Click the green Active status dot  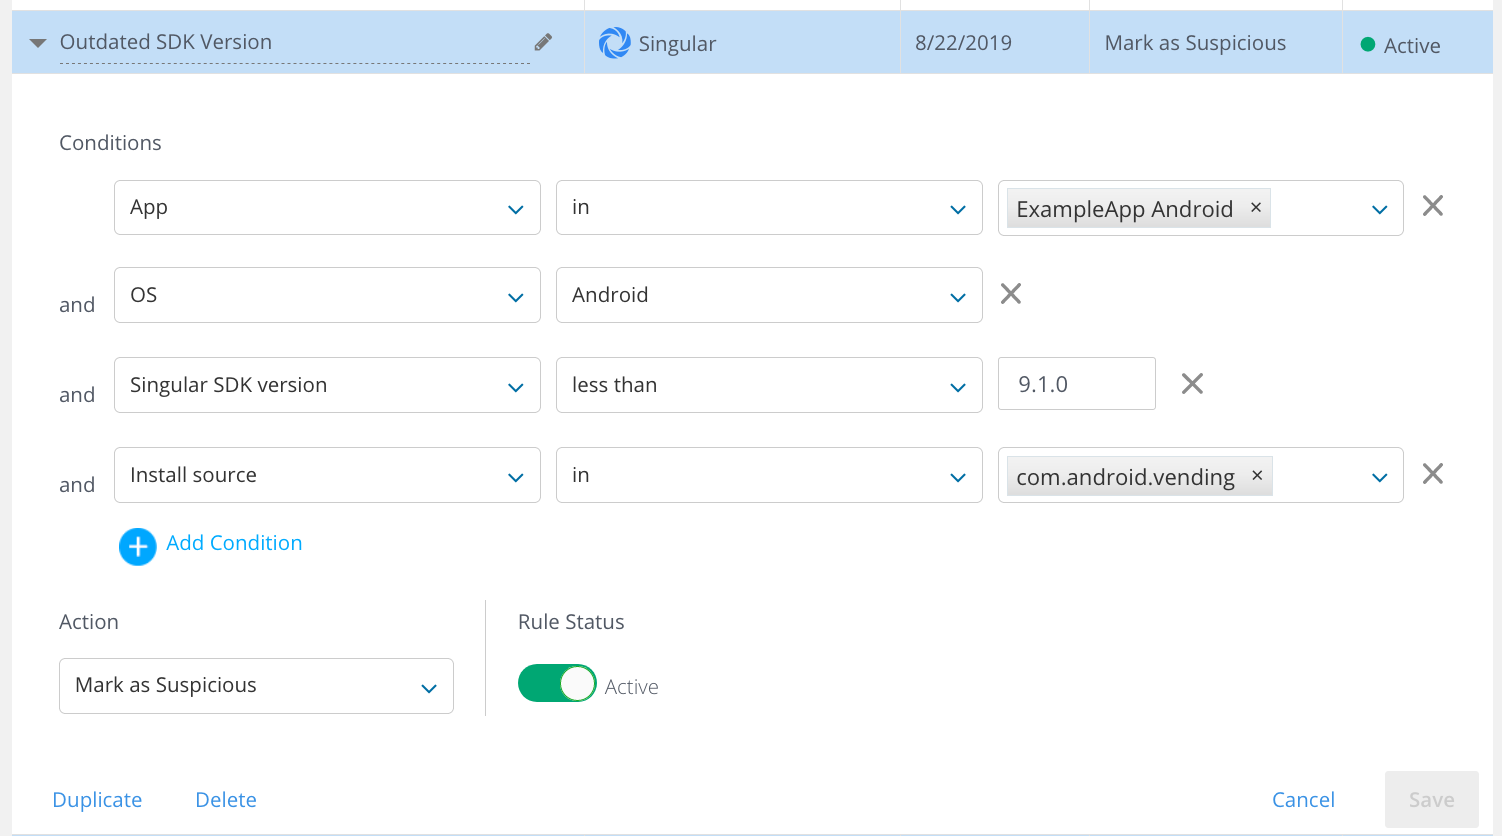(1368, 45)
